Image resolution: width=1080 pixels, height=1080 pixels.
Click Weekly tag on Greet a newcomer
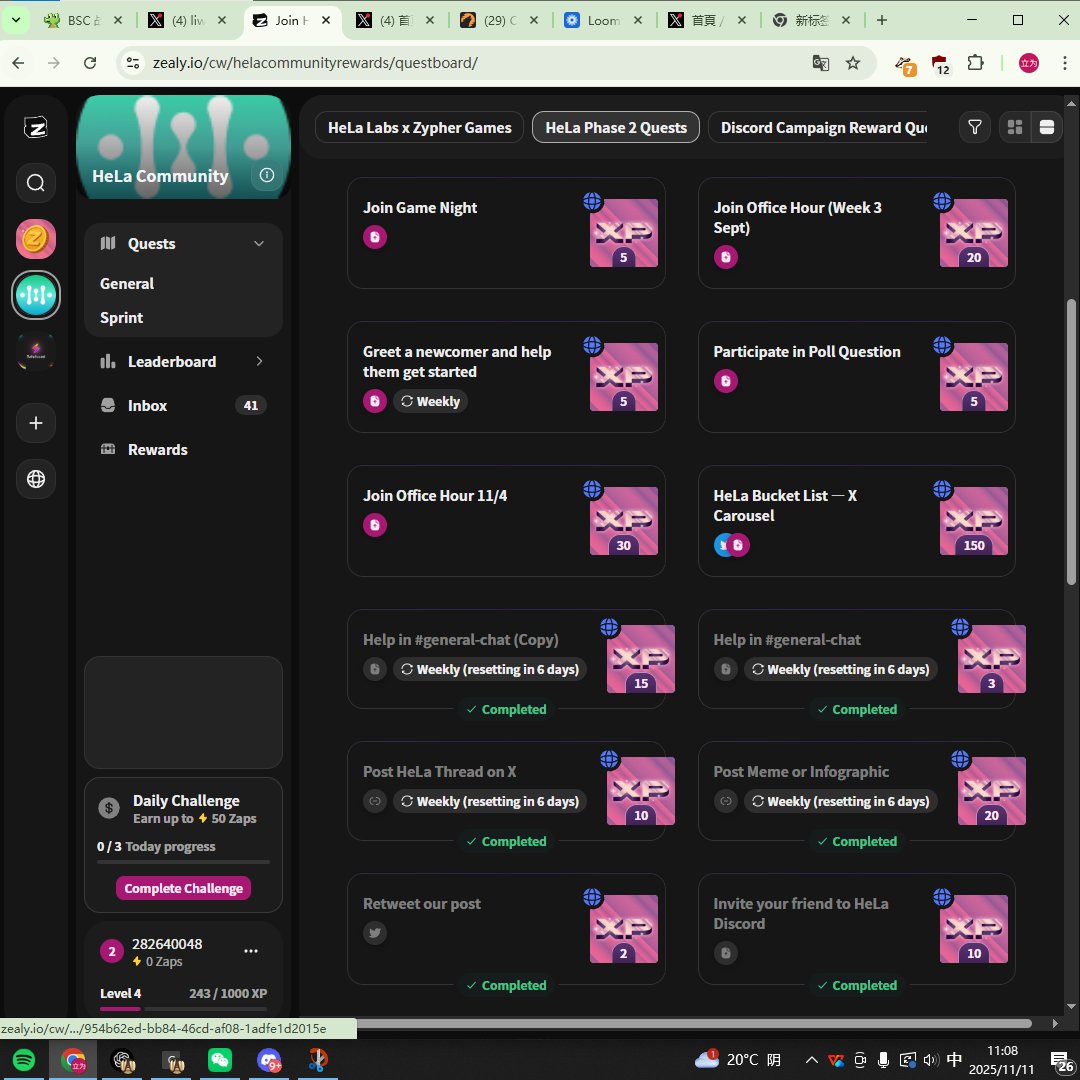tap(430, 401)
